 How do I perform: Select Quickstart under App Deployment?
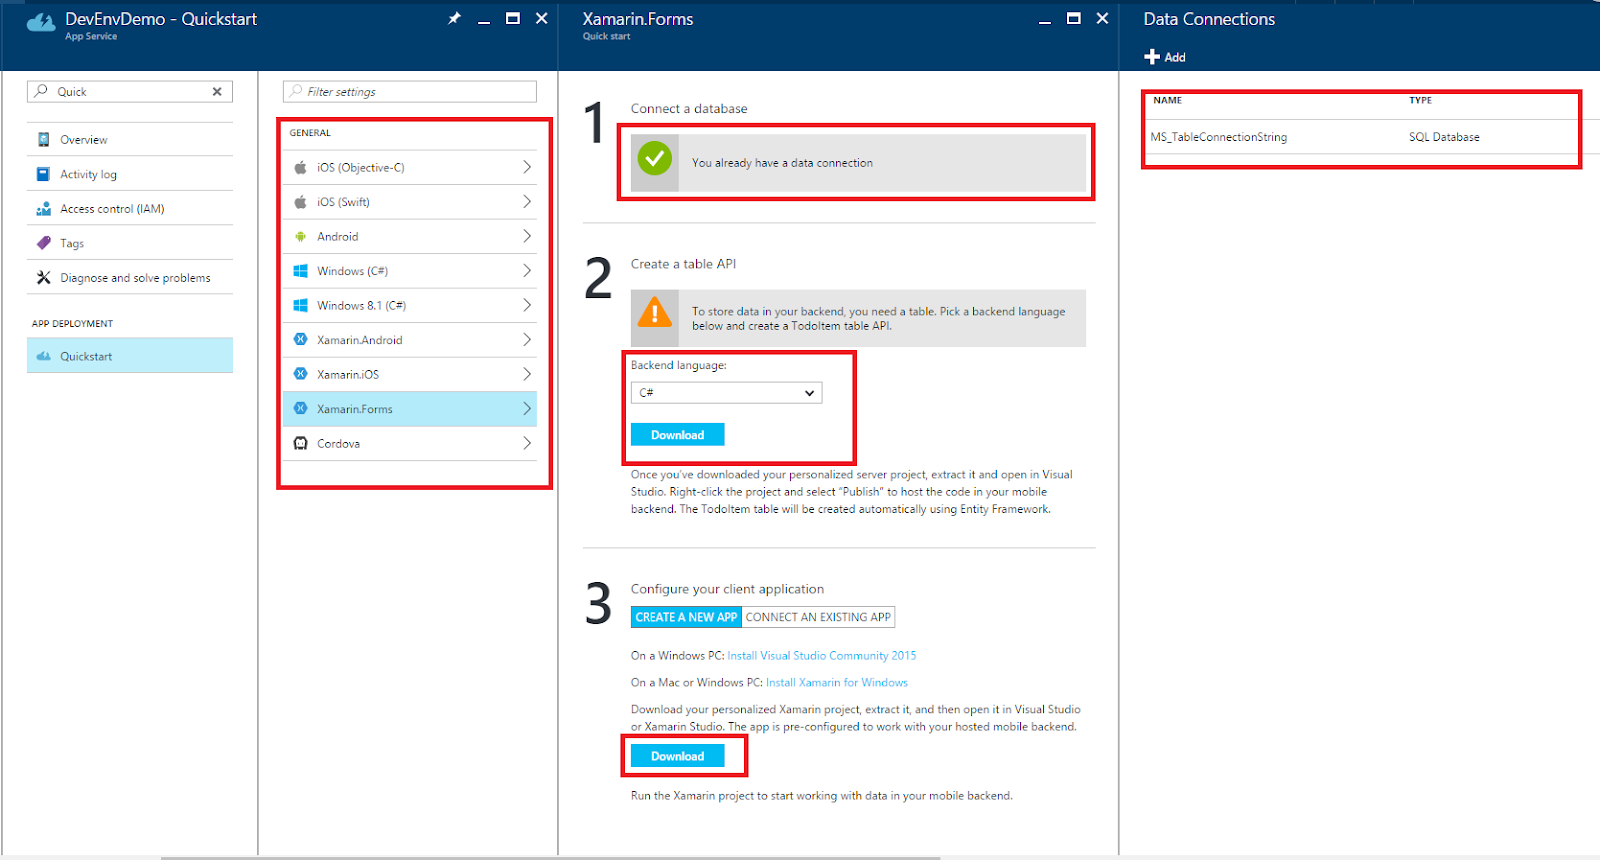tap(130, 356)
